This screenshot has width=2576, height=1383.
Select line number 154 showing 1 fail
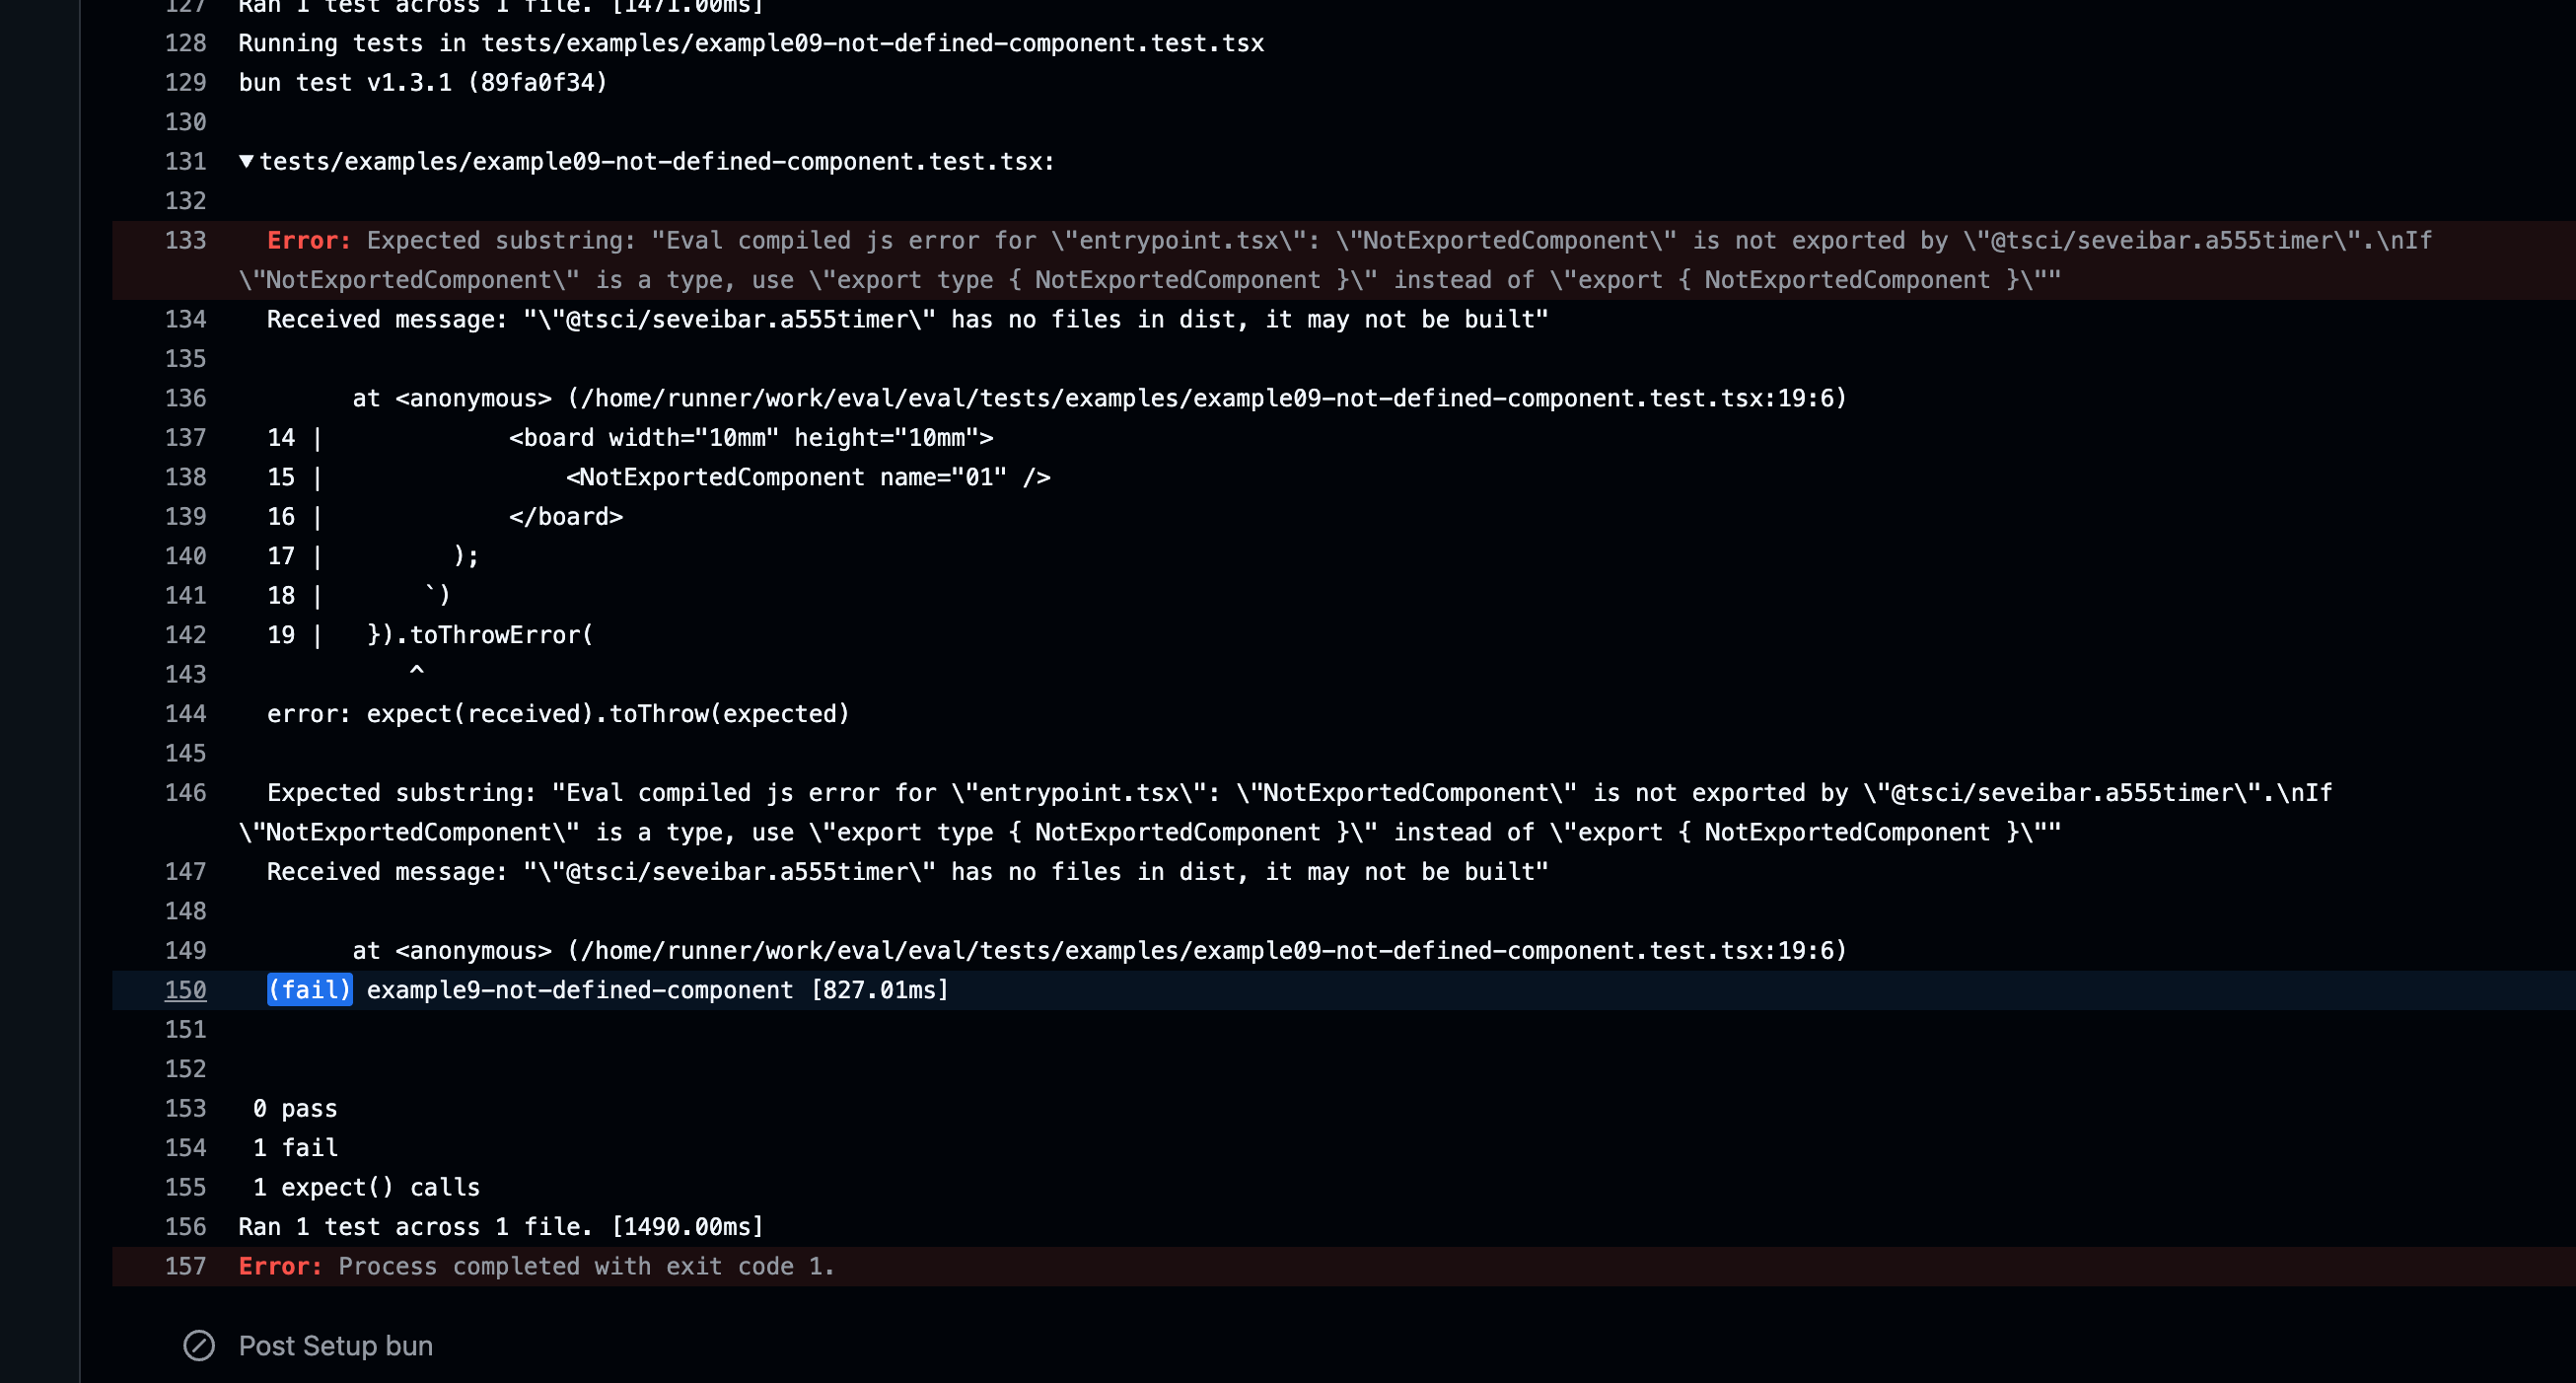[185, 1147]
